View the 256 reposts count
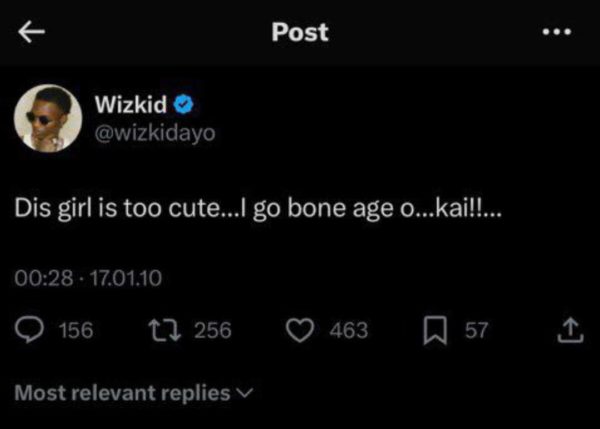This screenshot has width=600, height=429. point(212,330)
